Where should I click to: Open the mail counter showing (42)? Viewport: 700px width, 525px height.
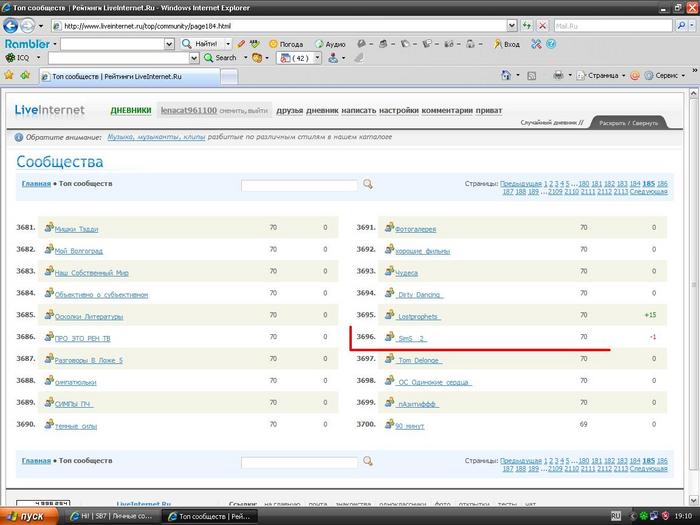(295, 58)
